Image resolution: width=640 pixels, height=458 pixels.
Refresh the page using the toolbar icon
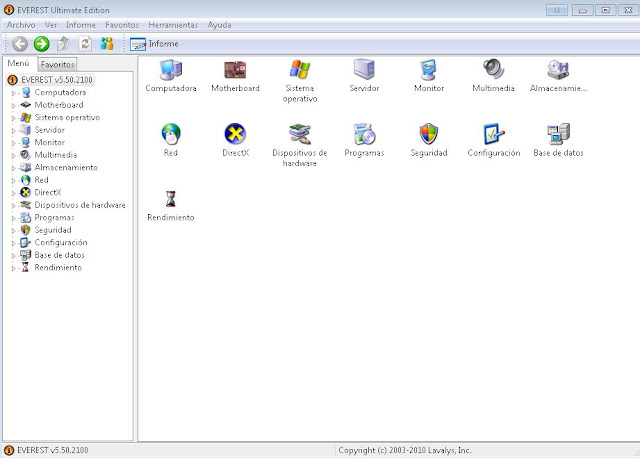coord(85,44)
